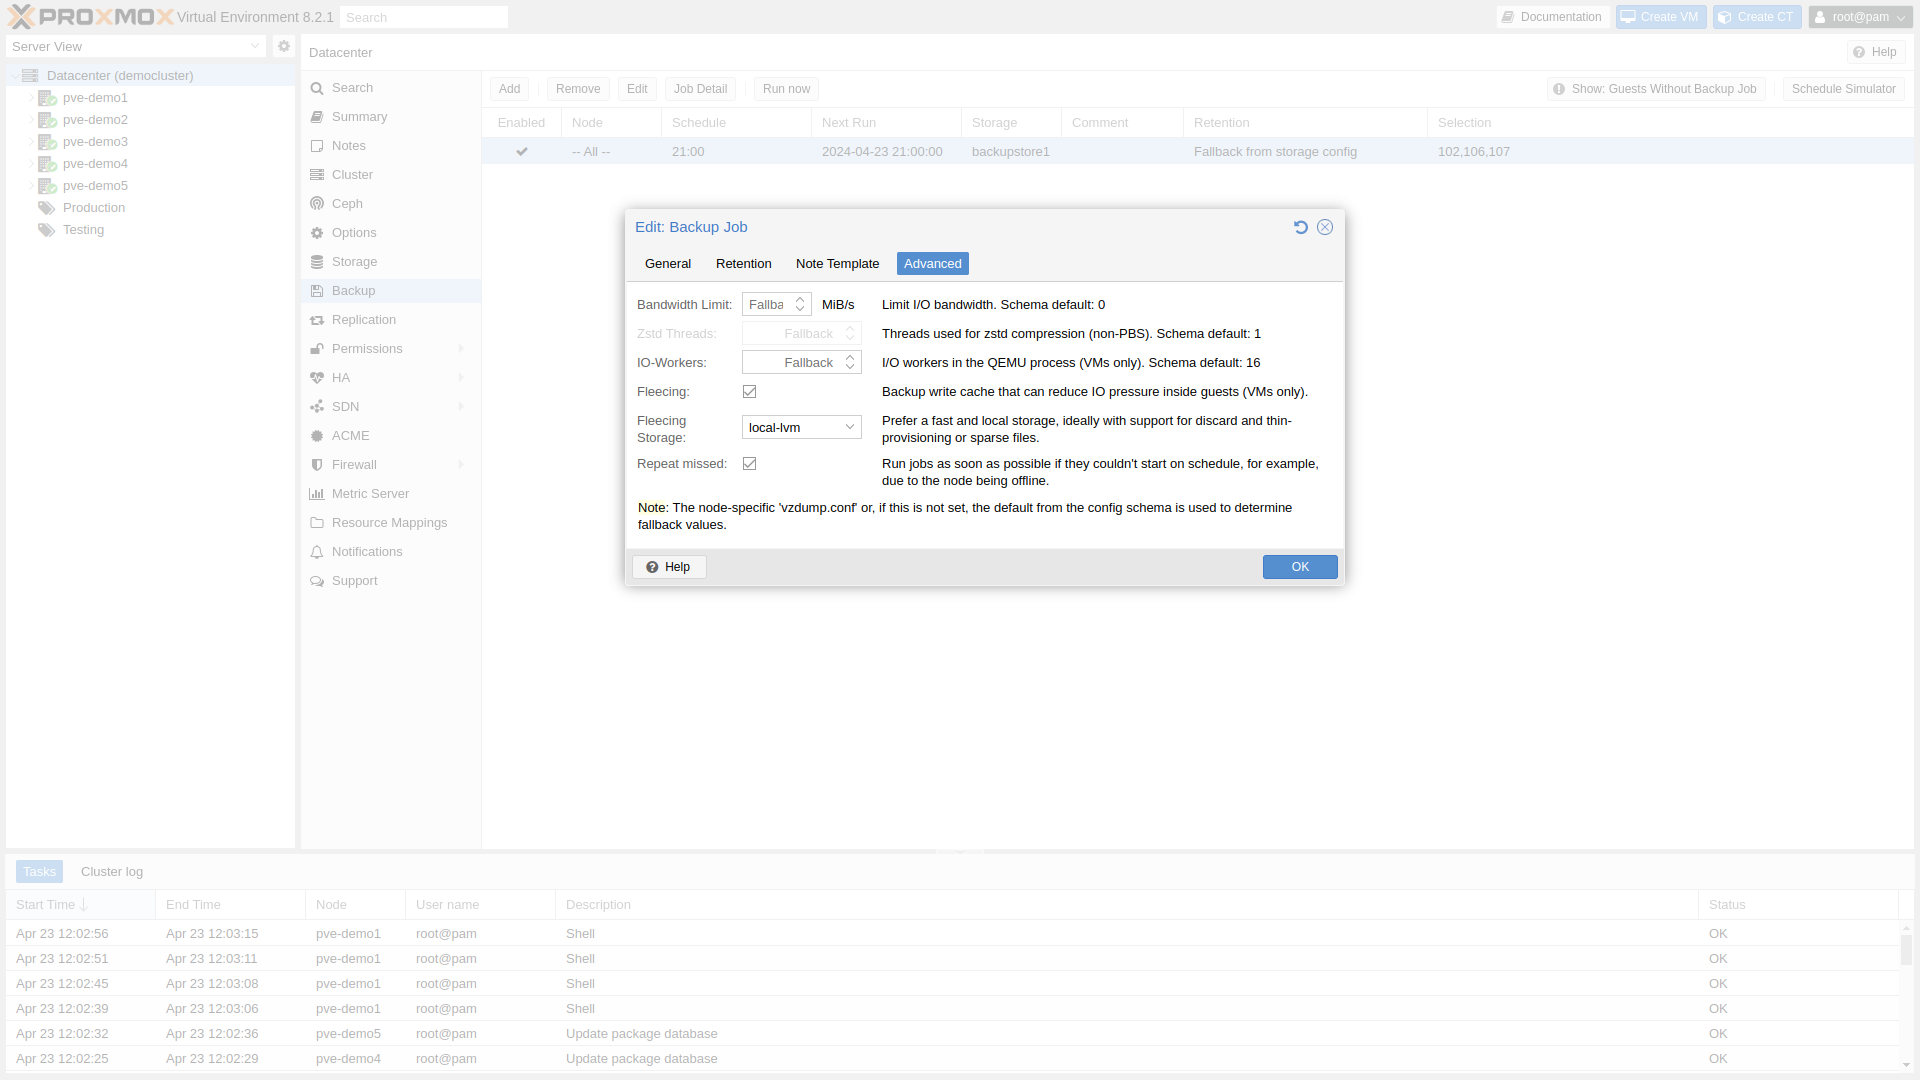
Task: Click the Firewall shield icon in the sidebar
Action: 317,465
